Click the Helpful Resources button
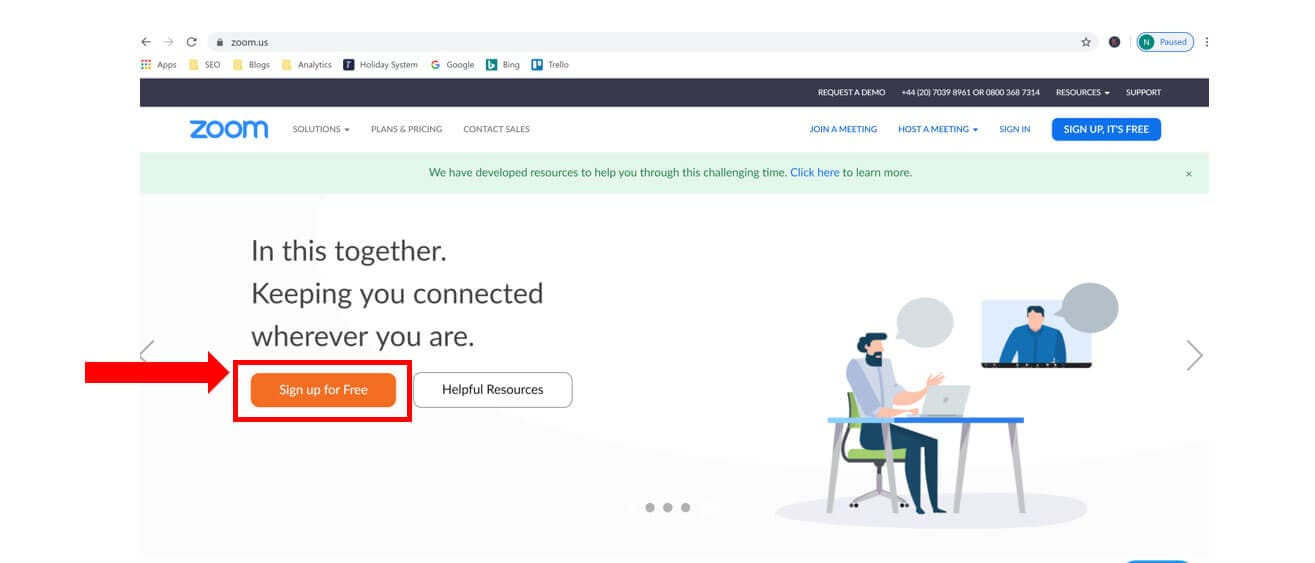This screenshot has width=1315, height=563. coord(492,389)
